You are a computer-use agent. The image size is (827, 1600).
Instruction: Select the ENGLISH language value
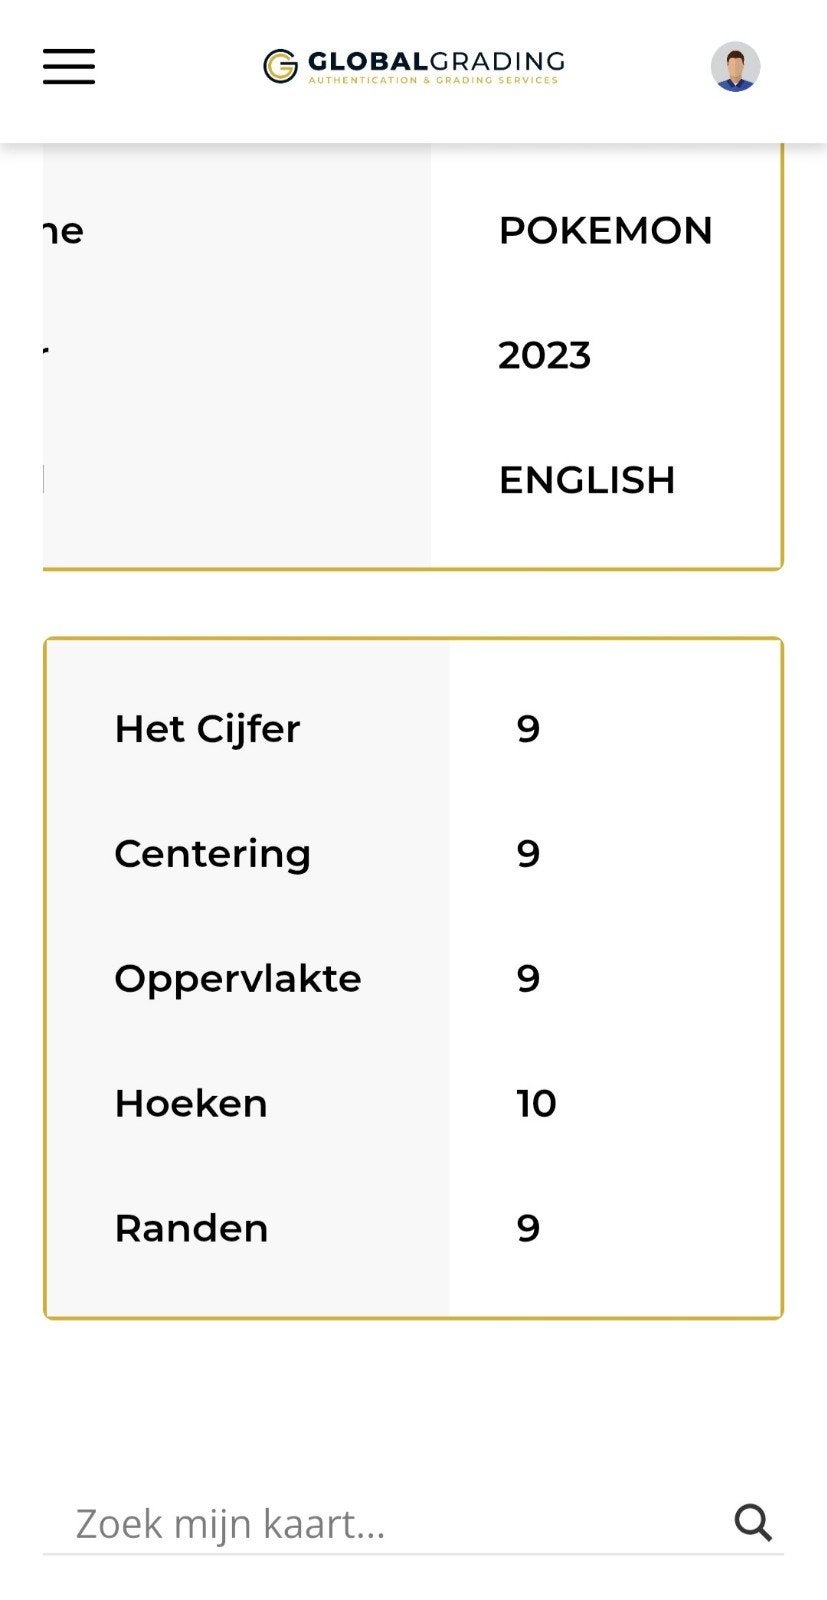click(587, 480)
